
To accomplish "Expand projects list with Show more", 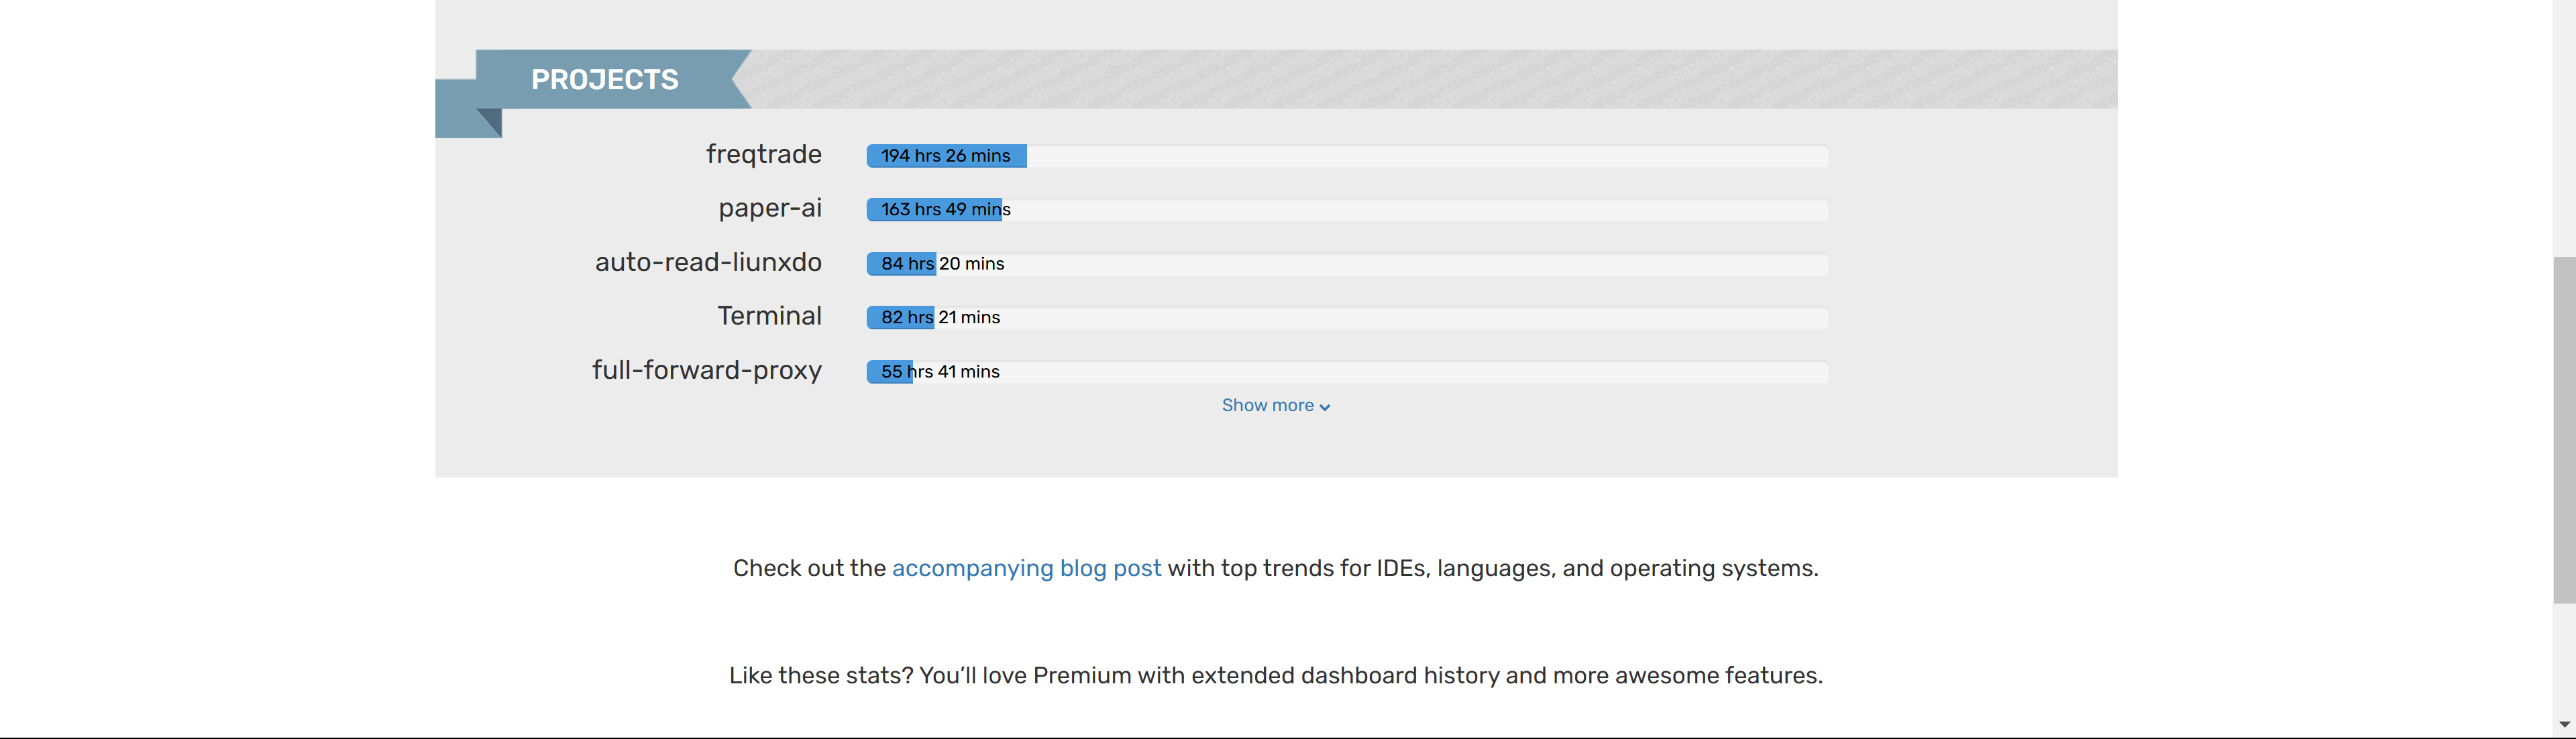I will tap(1275, 405).
